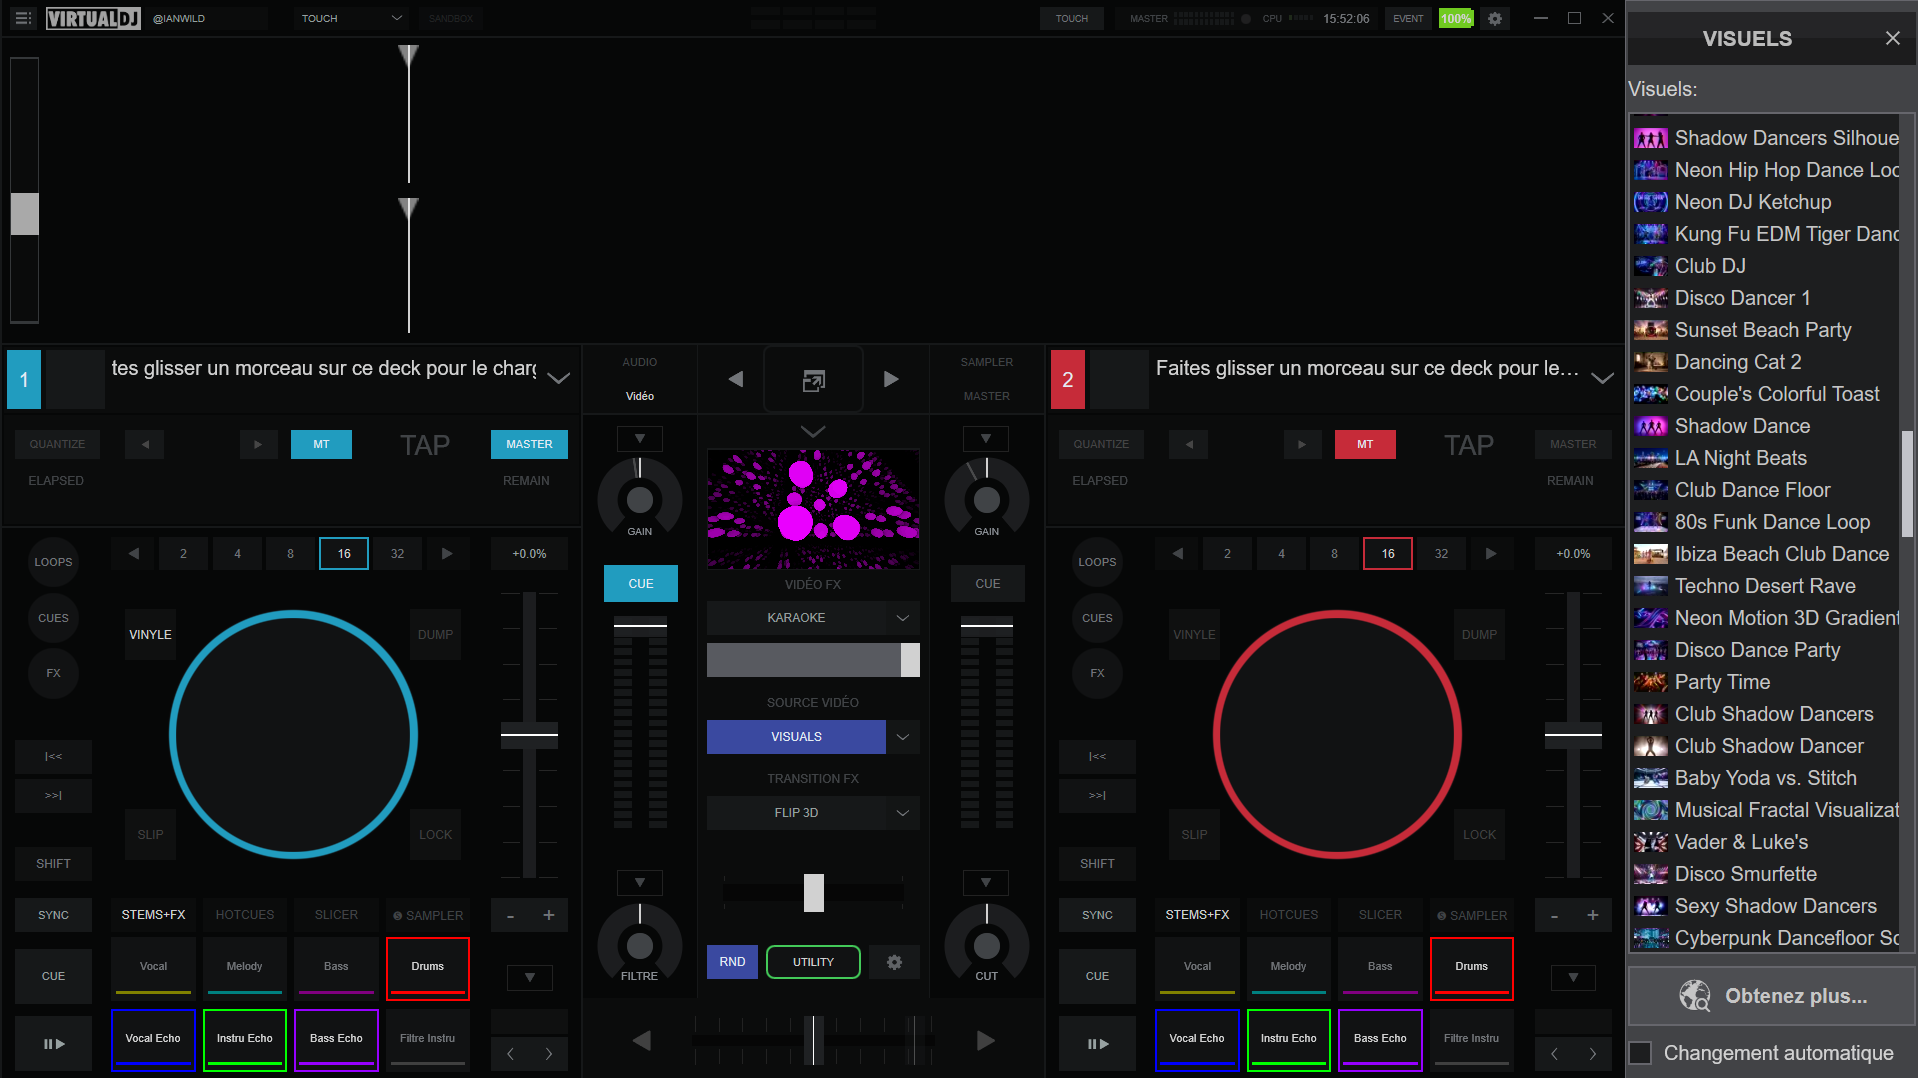
Task: Click the RND video button
Action: click(x=732, y=962)
